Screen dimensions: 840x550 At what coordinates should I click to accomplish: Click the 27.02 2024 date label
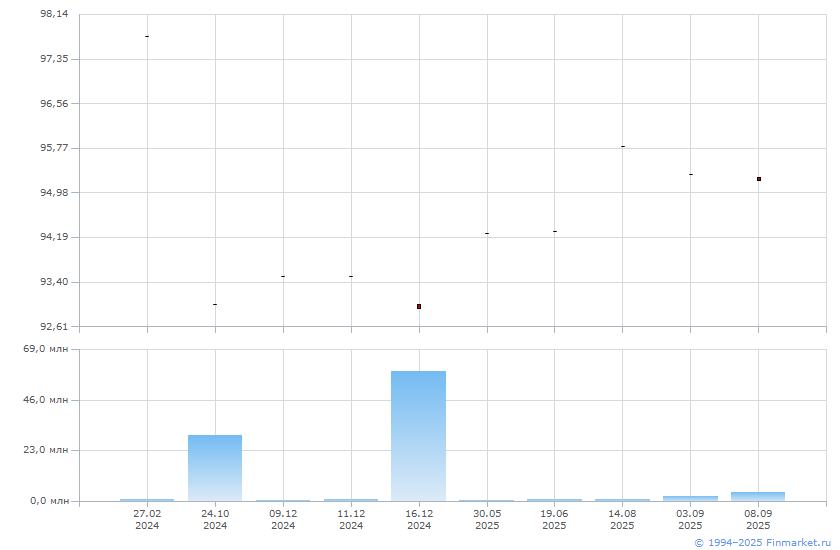[x=147, y=519]
